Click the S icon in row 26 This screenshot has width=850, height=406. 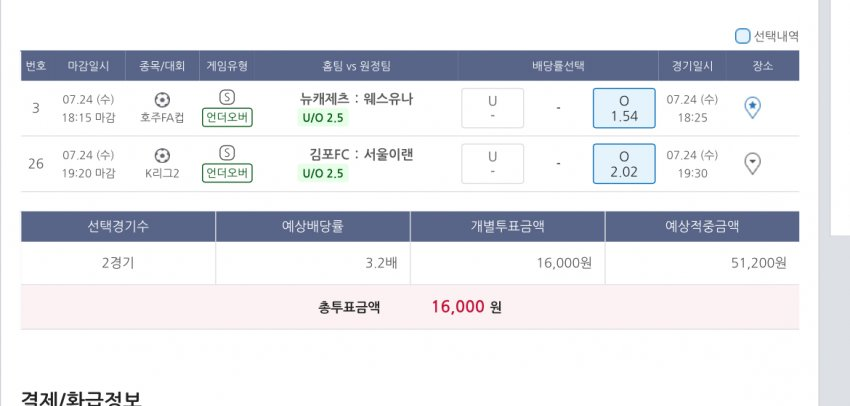tap(227, 153)
